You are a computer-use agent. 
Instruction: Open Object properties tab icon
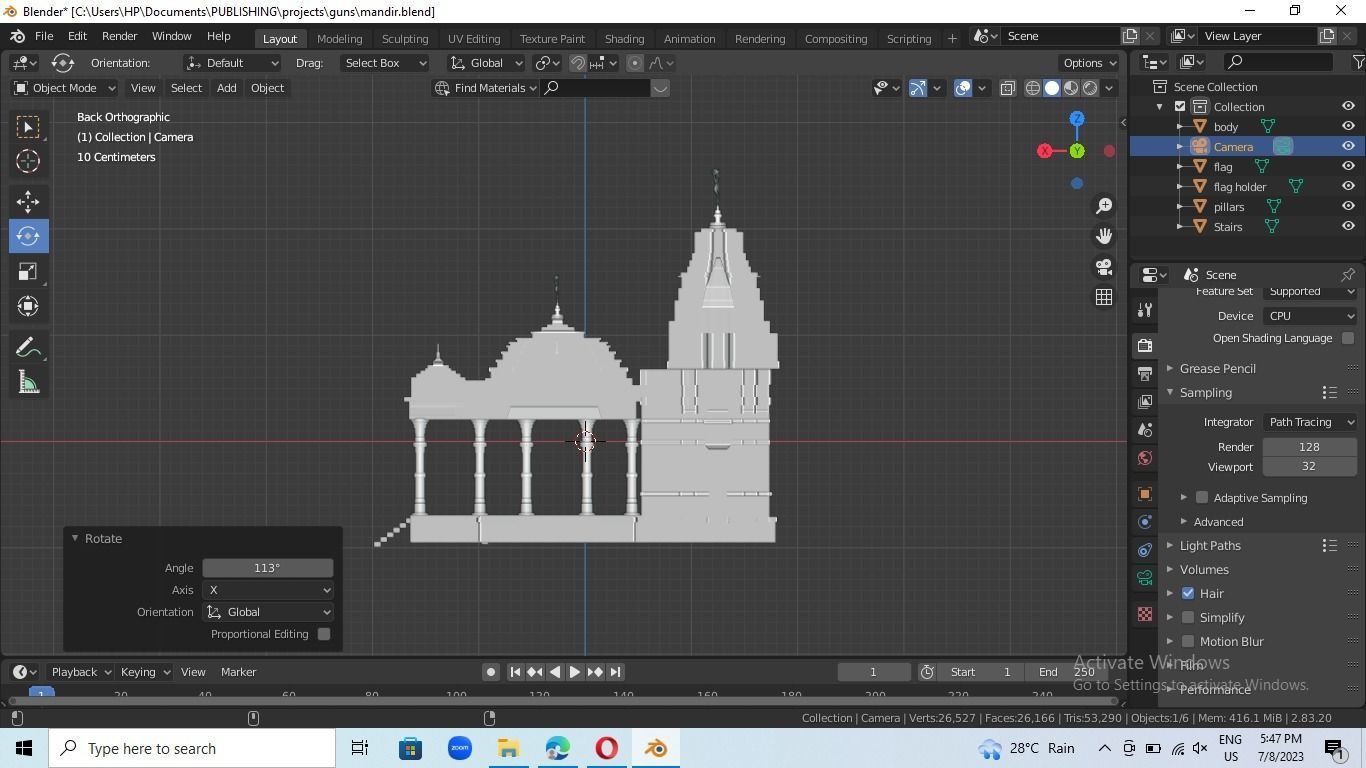point(1145,494)
